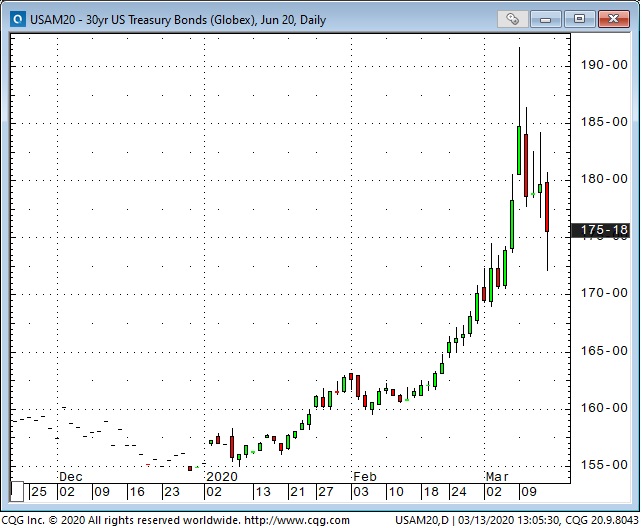Screen dimensions: 642x528
Task: Maximize the USAM20 chart window
Action: (x=579, y=19)
